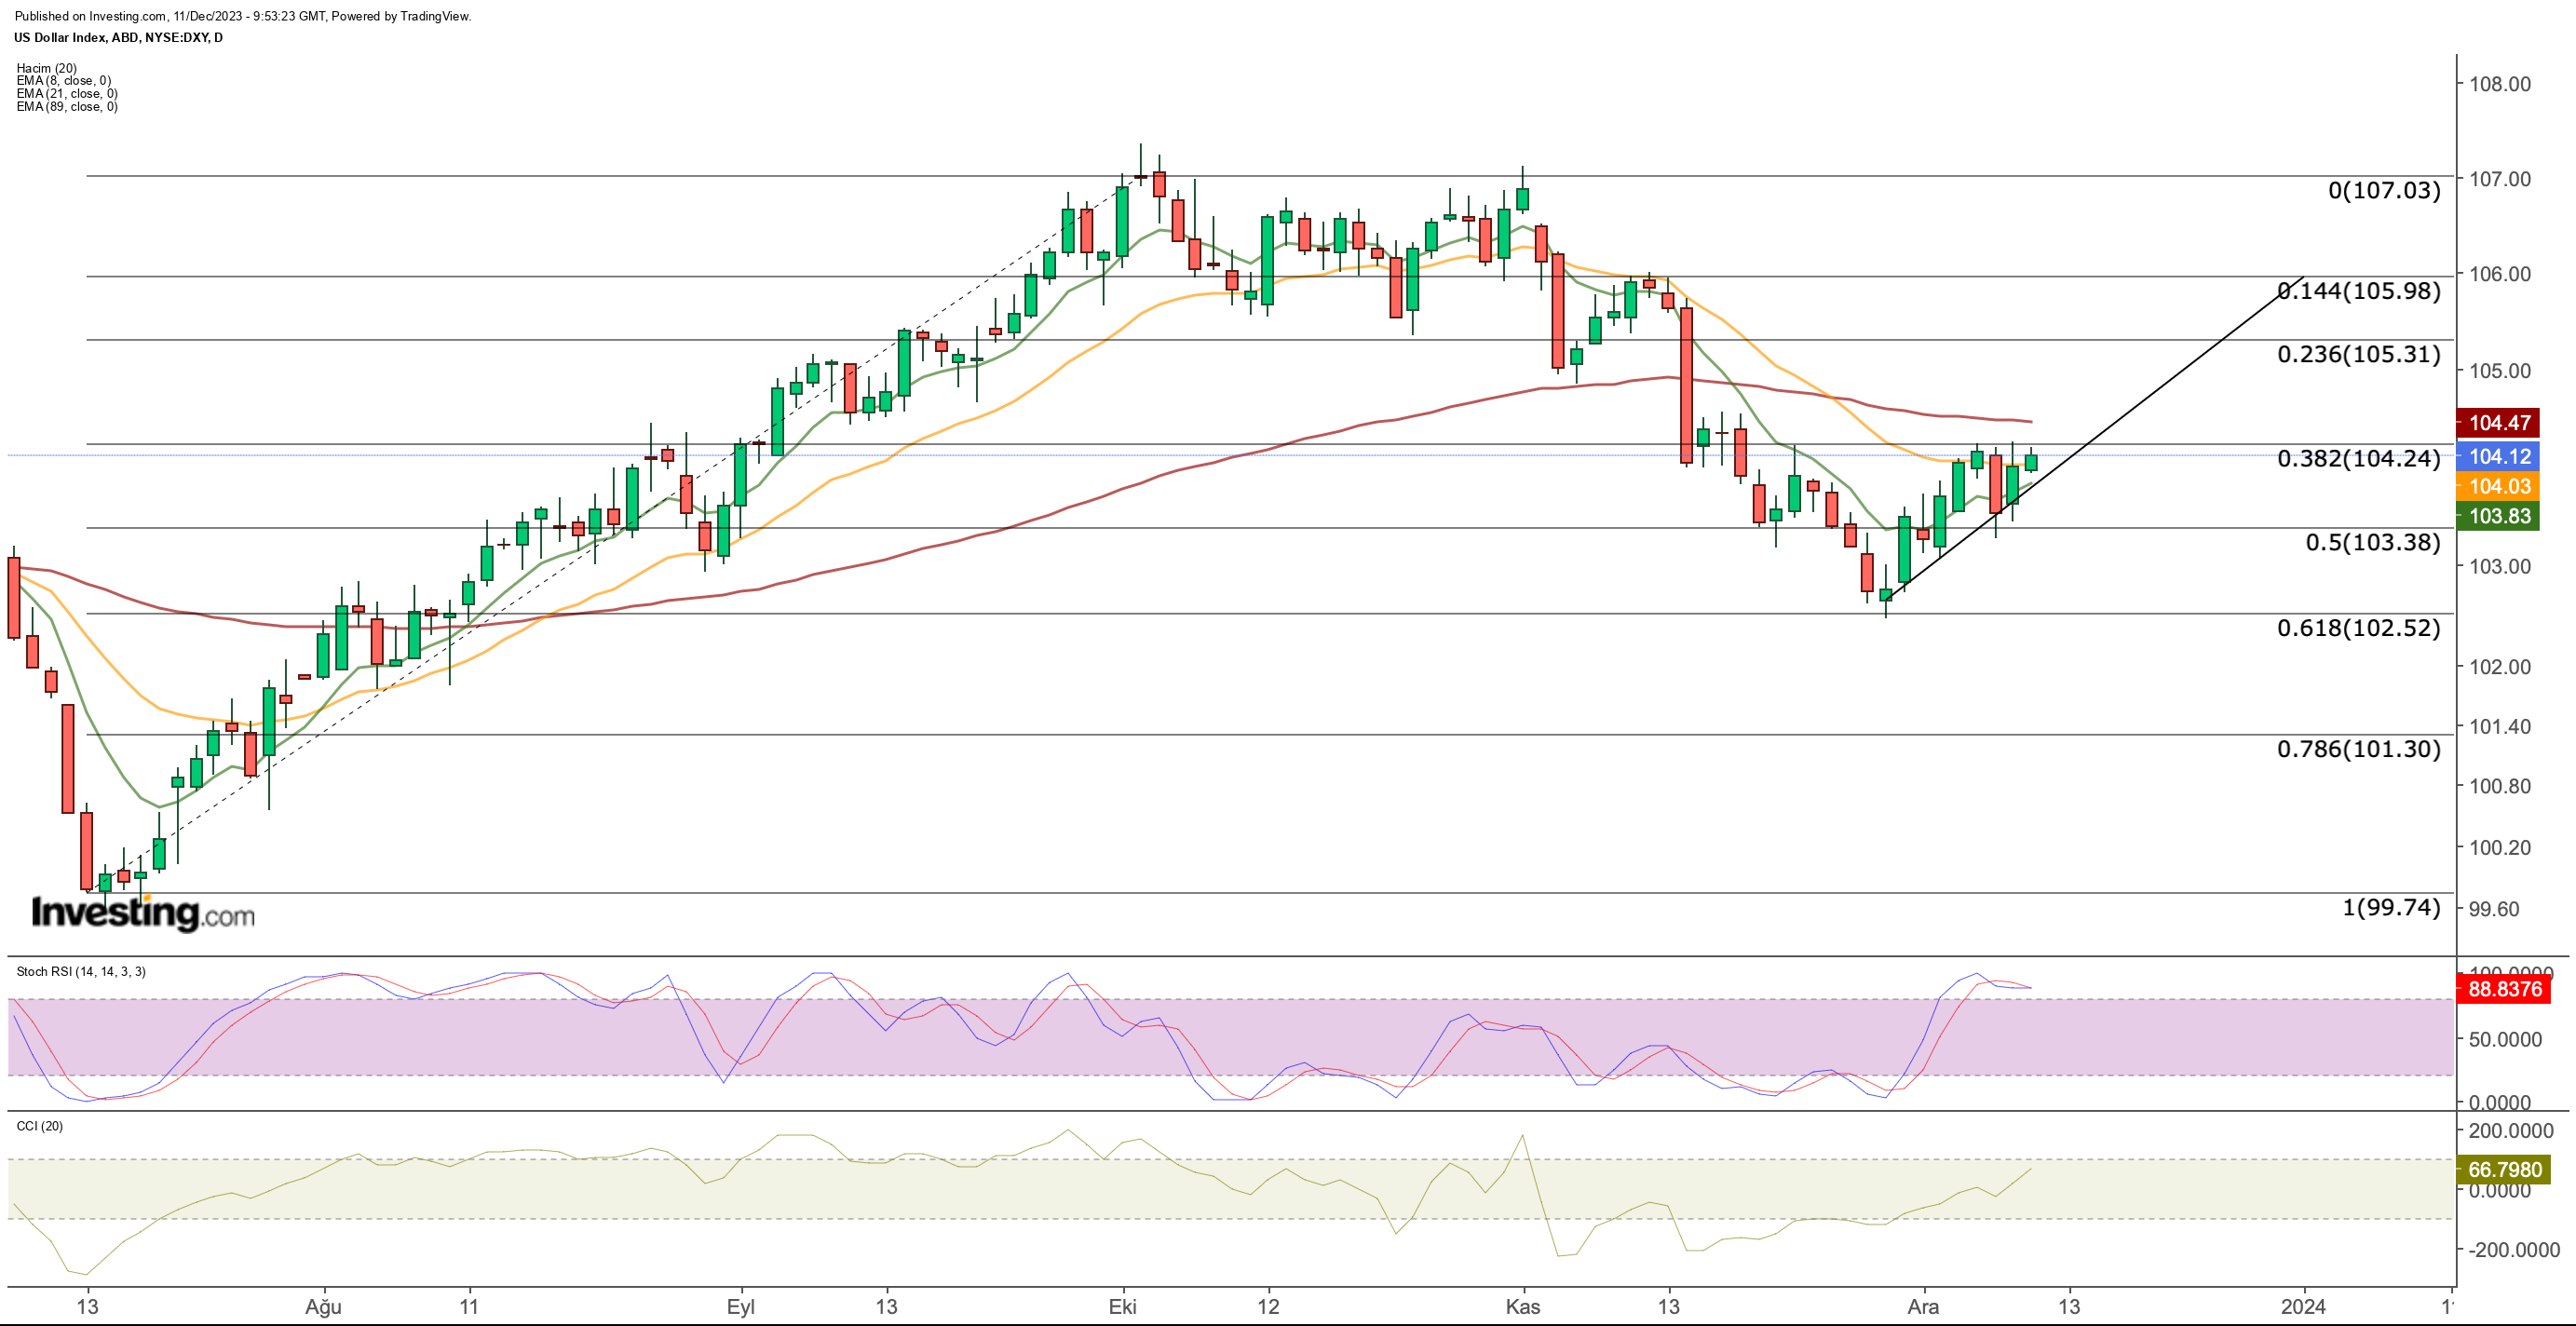Click the 105.00 price axis label
This screenshot has width=2576, height=1326.
point(2500,371)
